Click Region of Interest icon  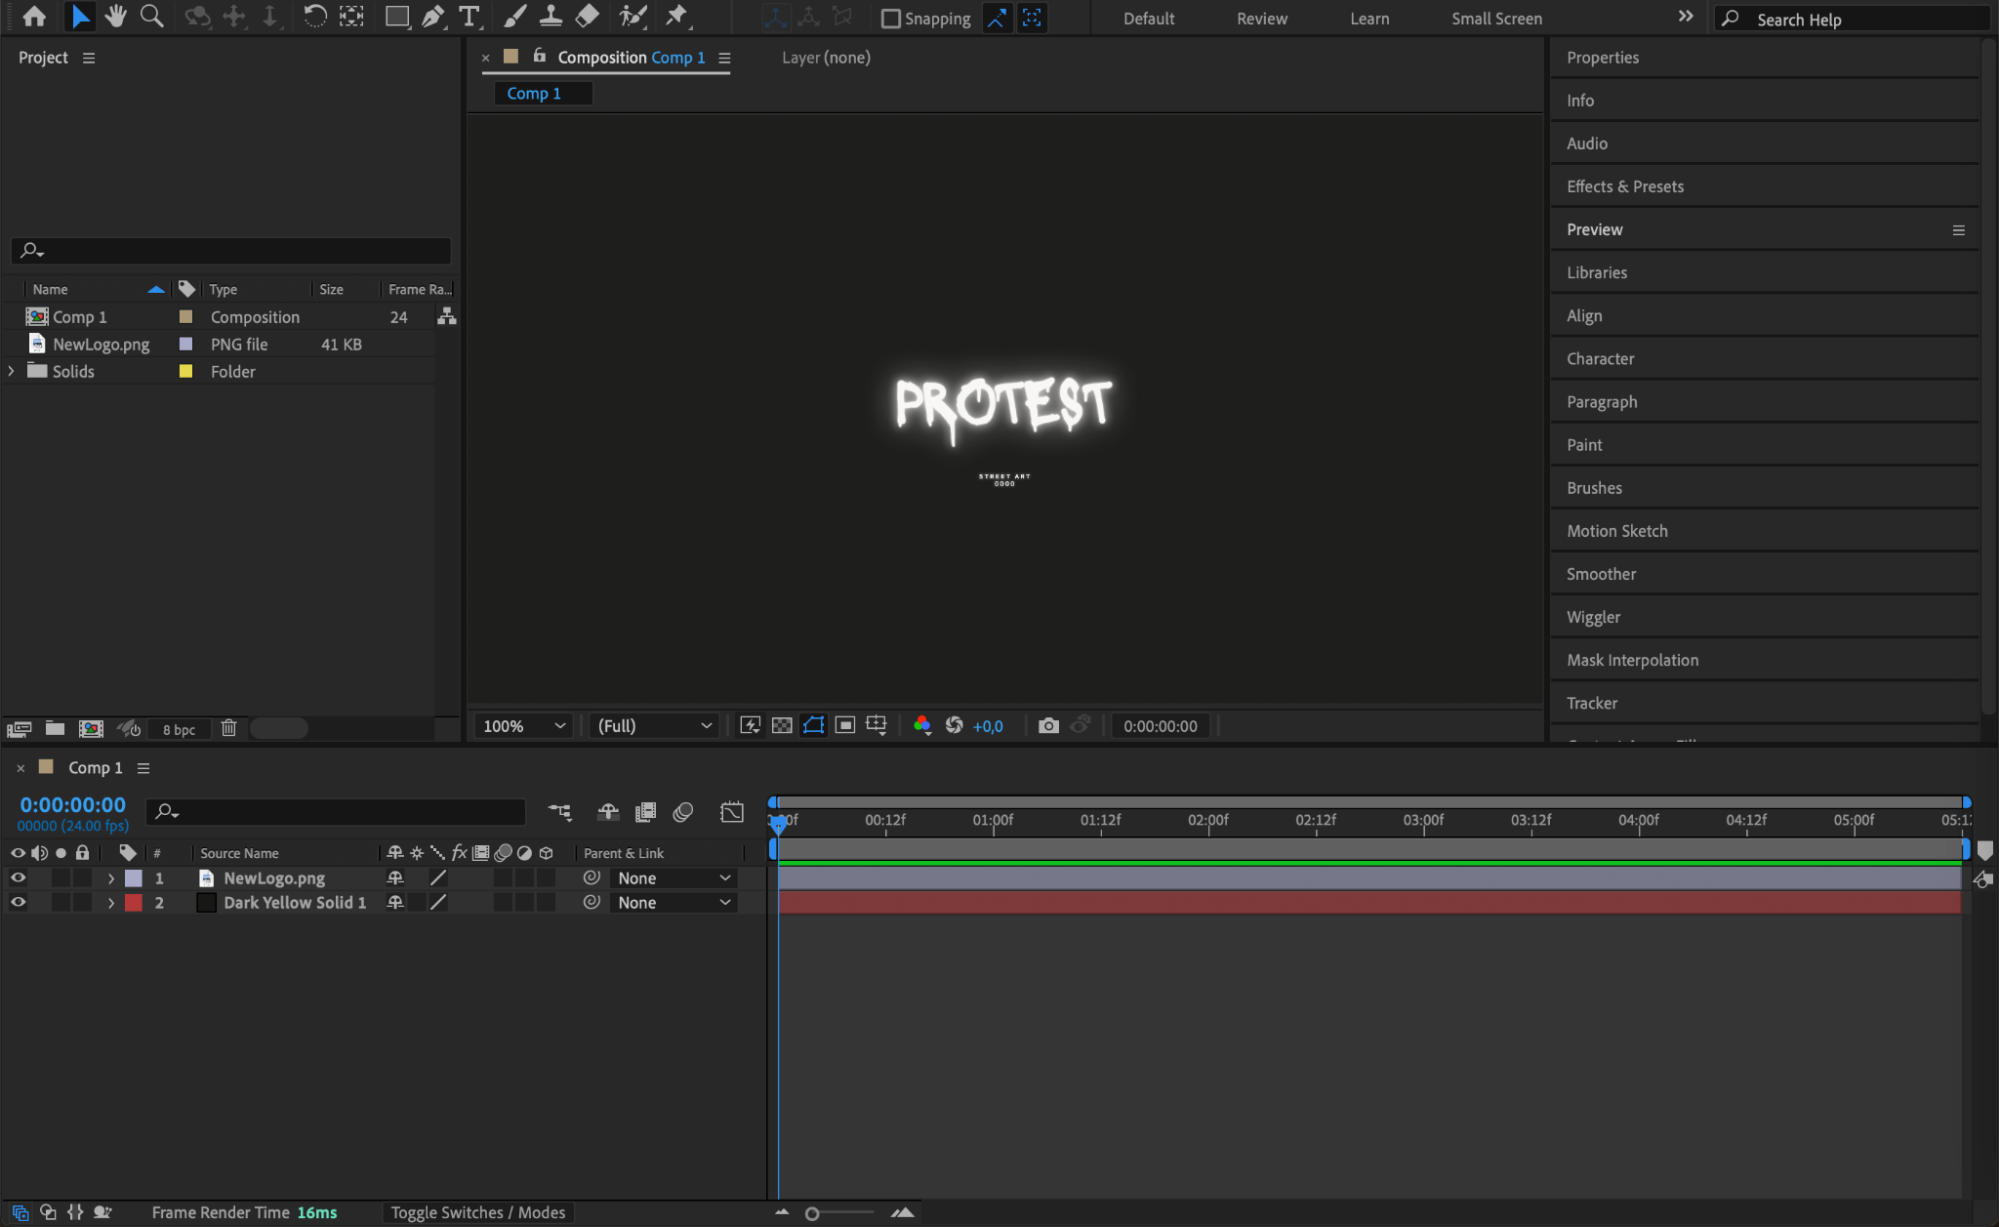click(x=845, y=726)
